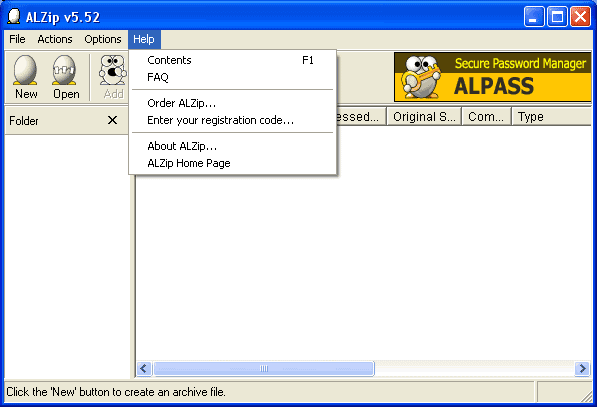597x407 pixels.
Task: Collapse the open Help menu
Action: pyautogui.click(x=144, y=39)
